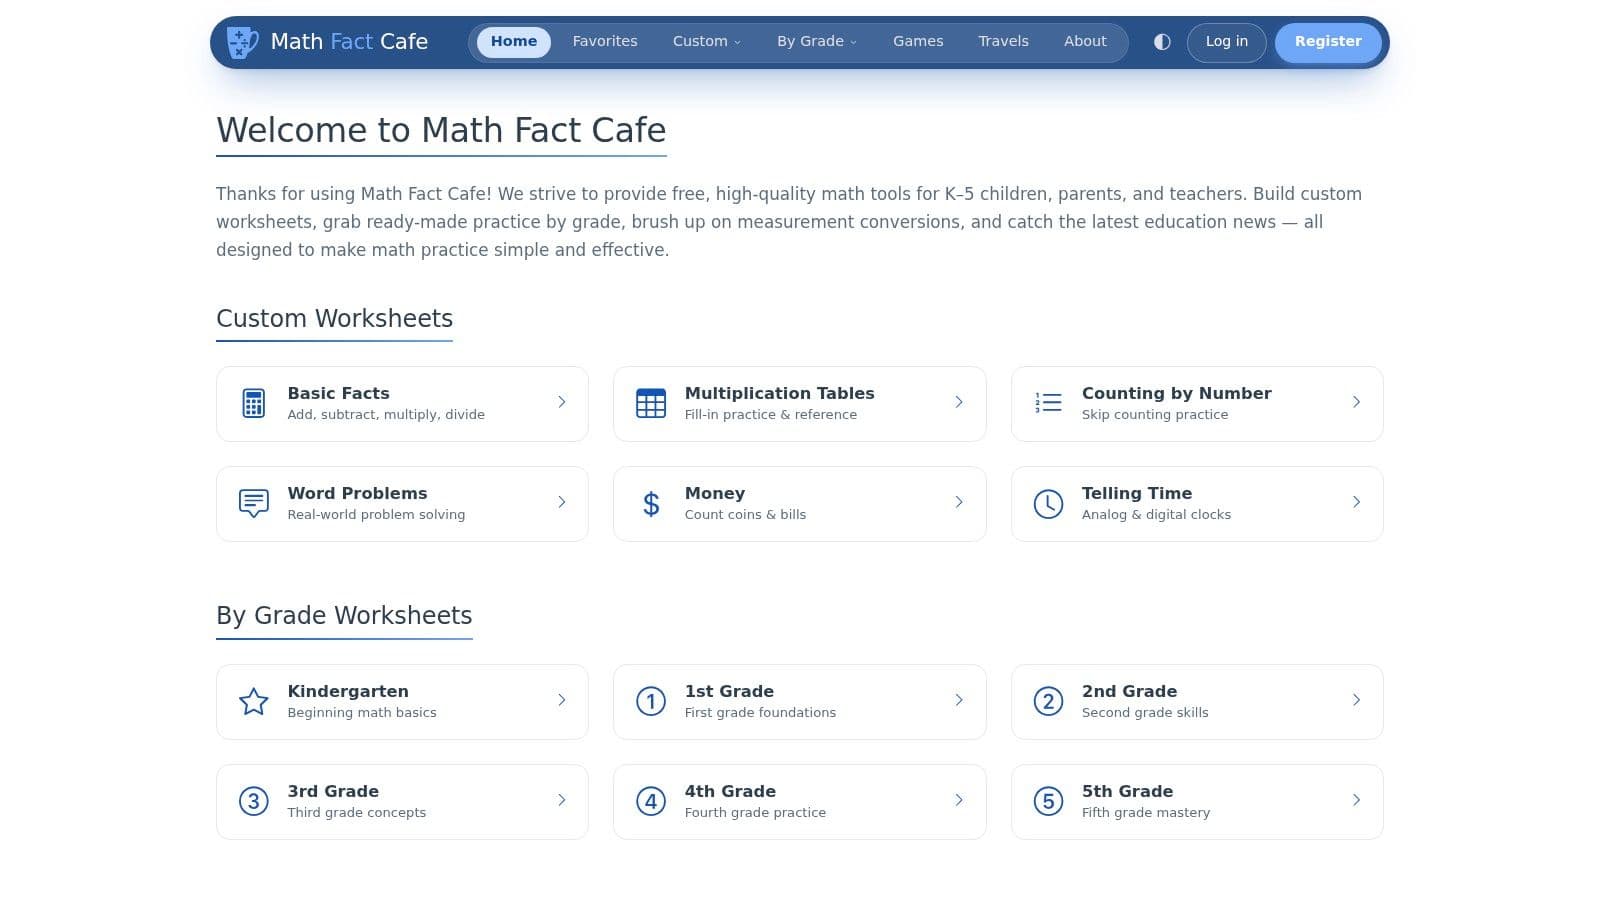The width and height of the screenshot is (1600, 900).
Task: Open the 5th Grade card title
Action: pos(1127,791)
